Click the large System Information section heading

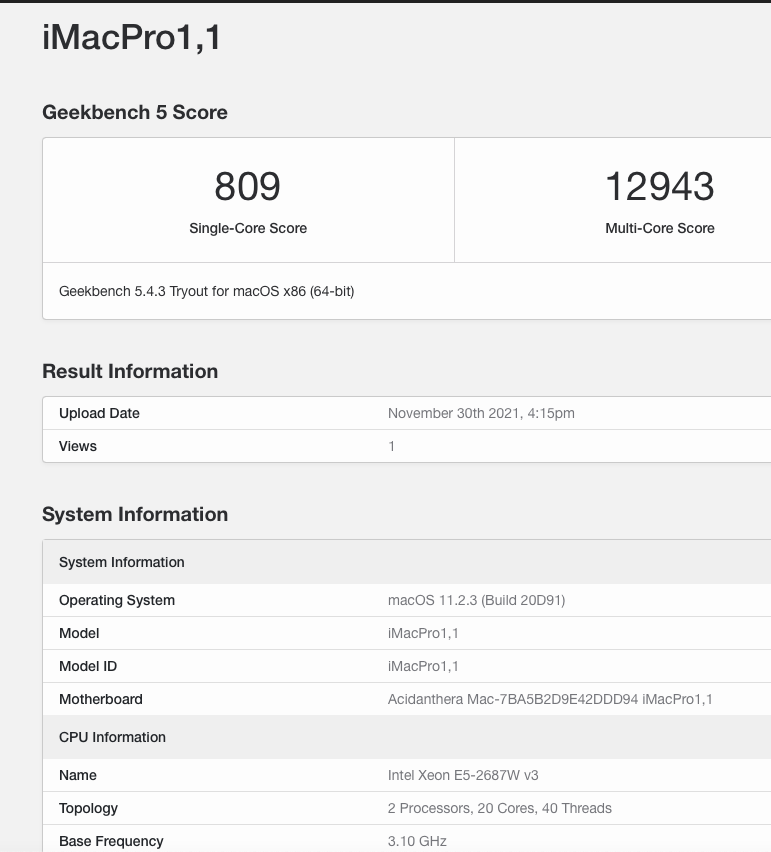135,515
